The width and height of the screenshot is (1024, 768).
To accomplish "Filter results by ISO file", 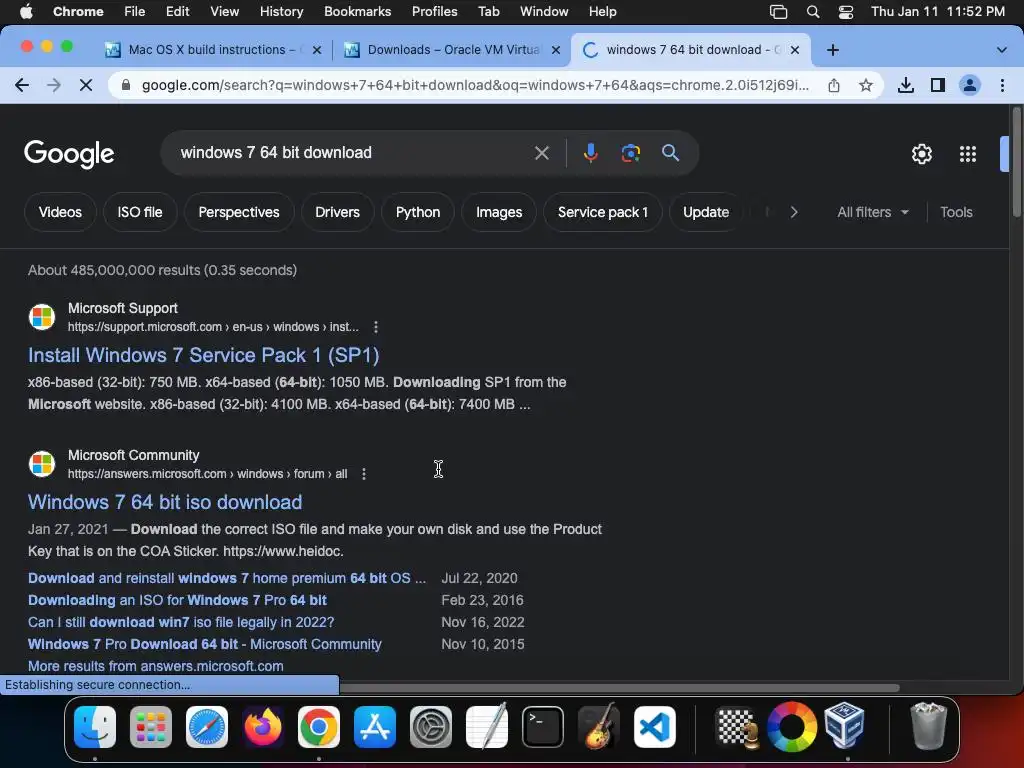I will click(140, 212).
